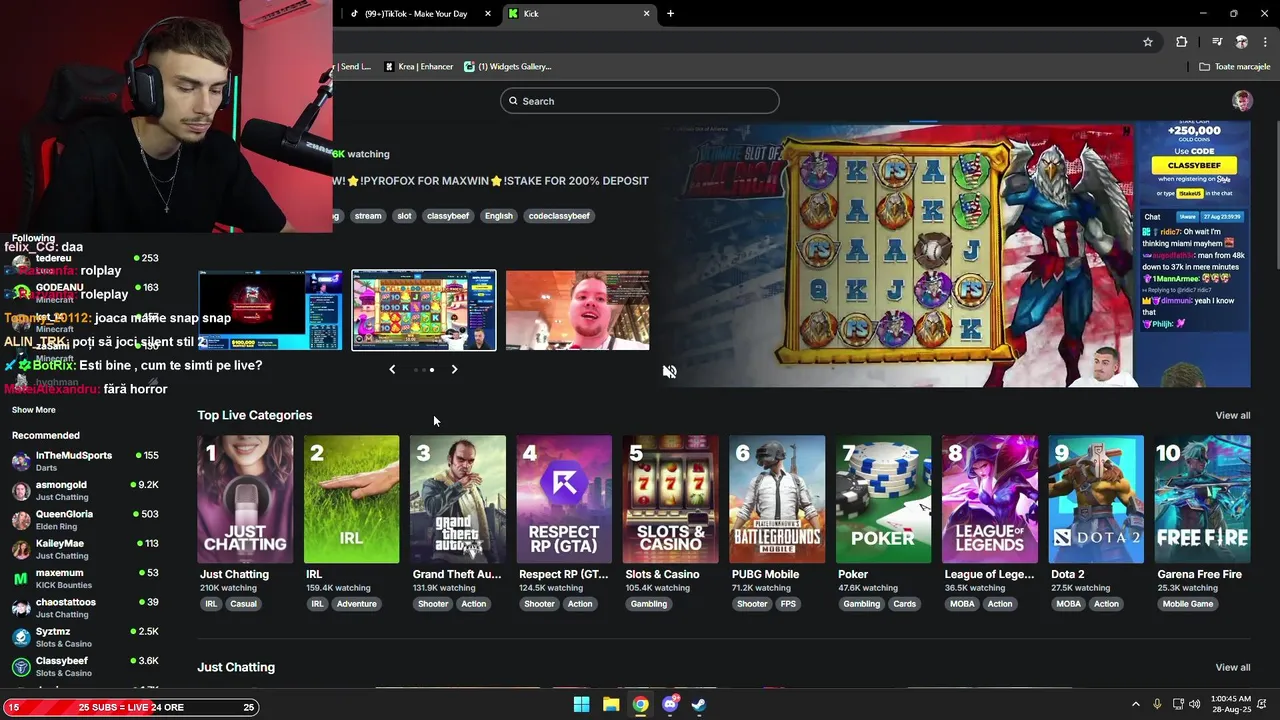This screenshot has height=720, width=1280.
Task: Close the TikTok Make Your Day tab
Action: (x=488, y=14)
